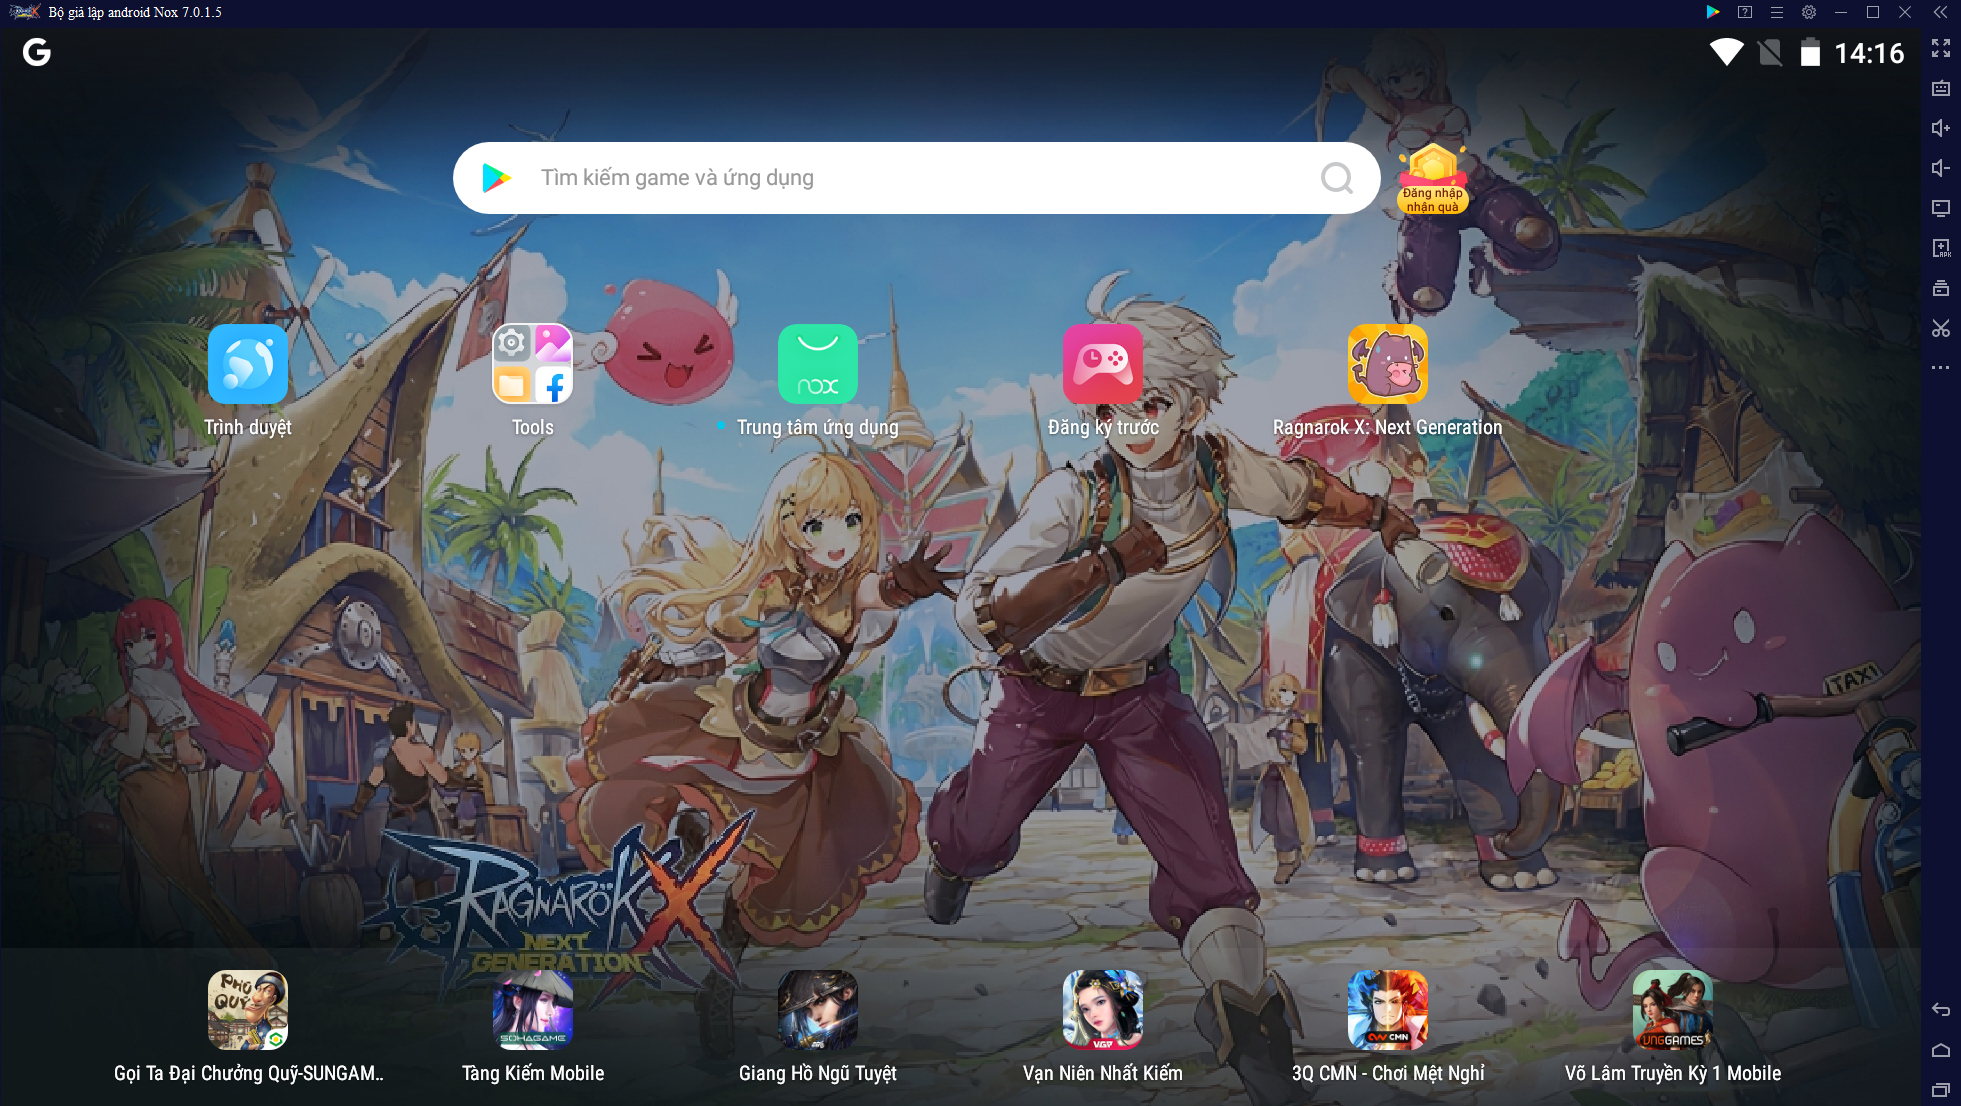Click the clock showing 14:16
Image resolution: width=1961 pixels, height=1106 pixels.
[x=1869, y=53]
